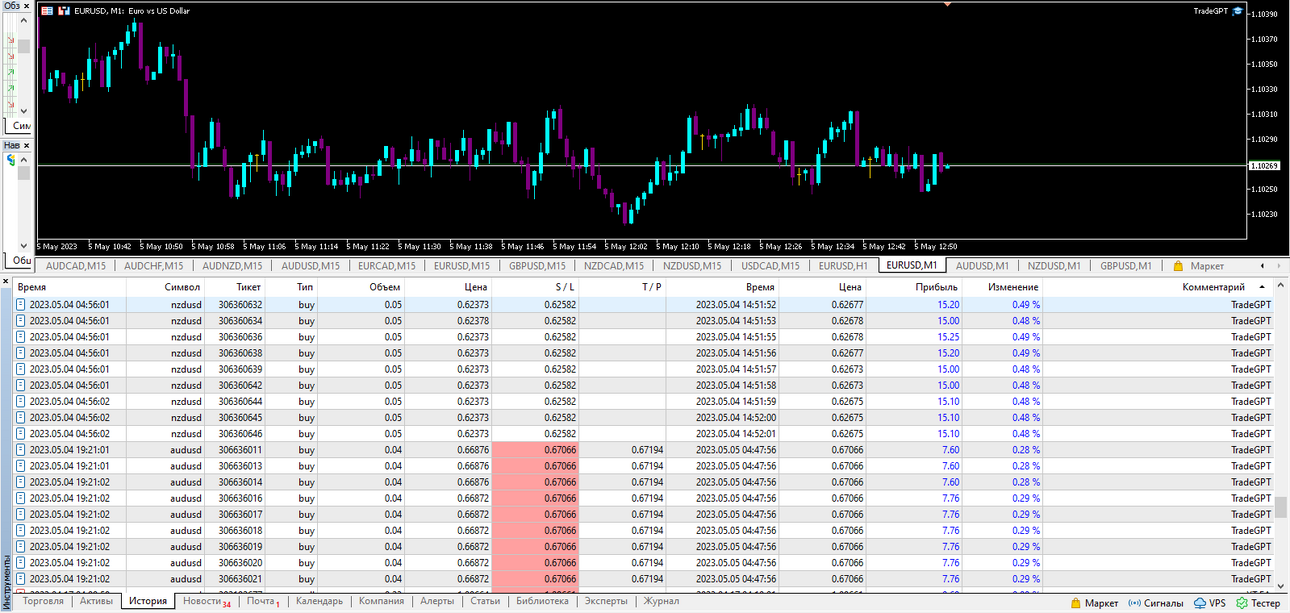Viewport: 1290px width, 613px height.
Task: Switch to the Эксперты tab
Action: [x=606, y=602]
